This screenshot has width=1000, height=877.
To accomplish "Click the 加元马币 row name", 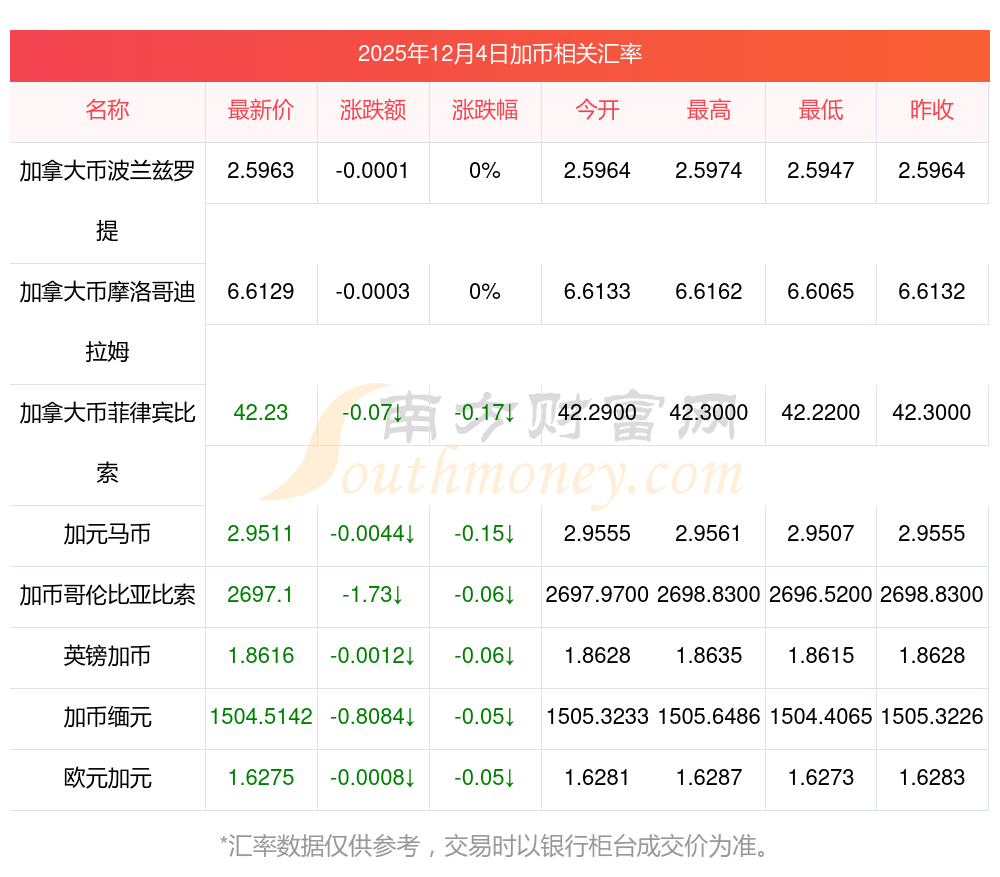I will pyautogui.click(x=107, y=534).
